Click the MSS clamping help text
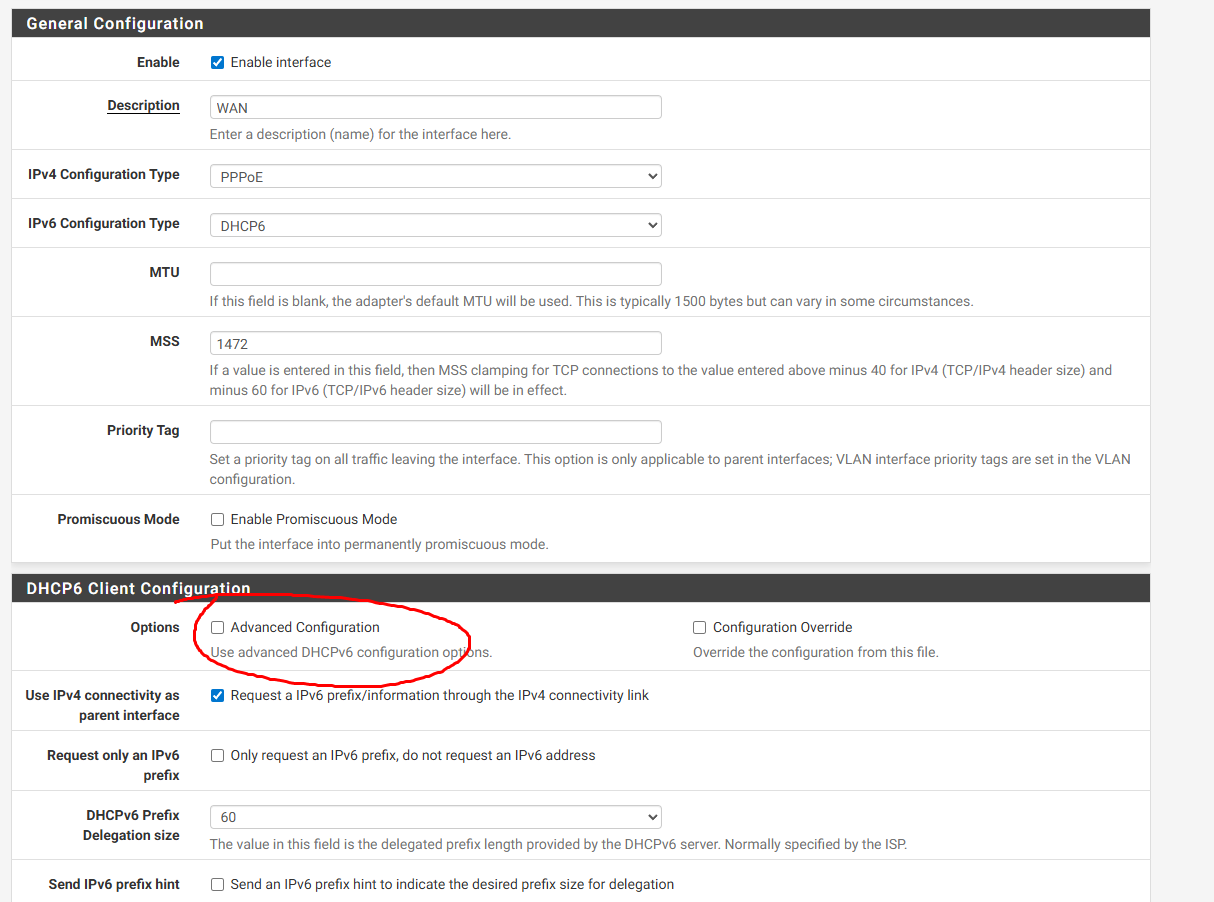1214x902 pixels. coord(661,380)
